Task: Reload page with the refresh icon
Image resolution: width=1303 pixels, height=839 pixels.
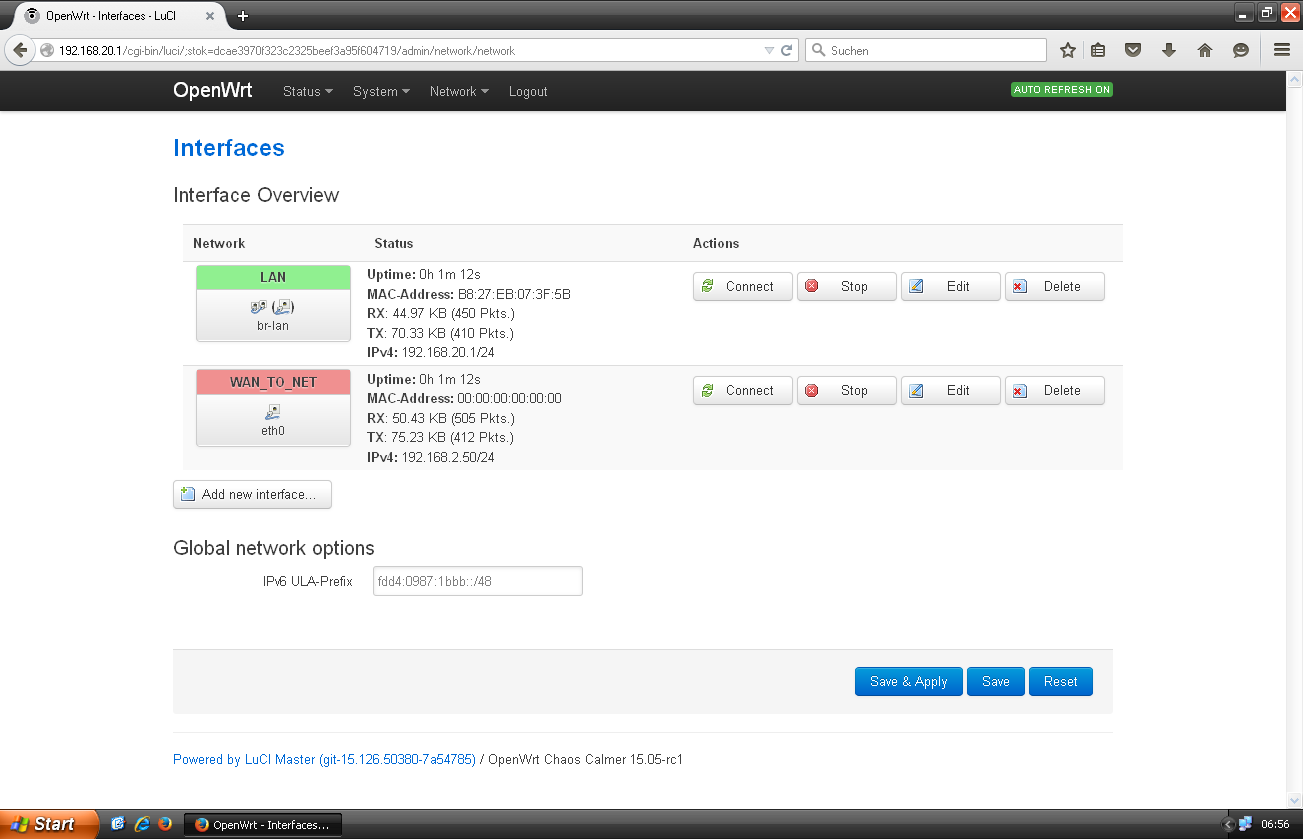Action: [x=787, y=50]
